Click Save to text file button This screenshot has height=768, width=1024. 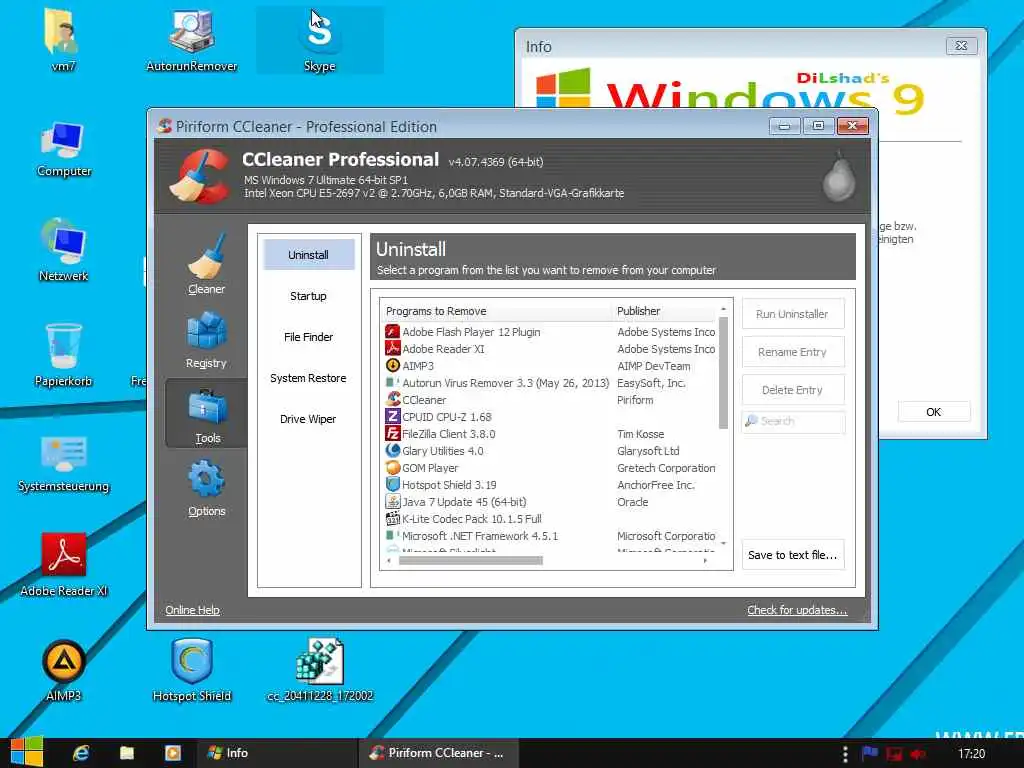[793, 555]
